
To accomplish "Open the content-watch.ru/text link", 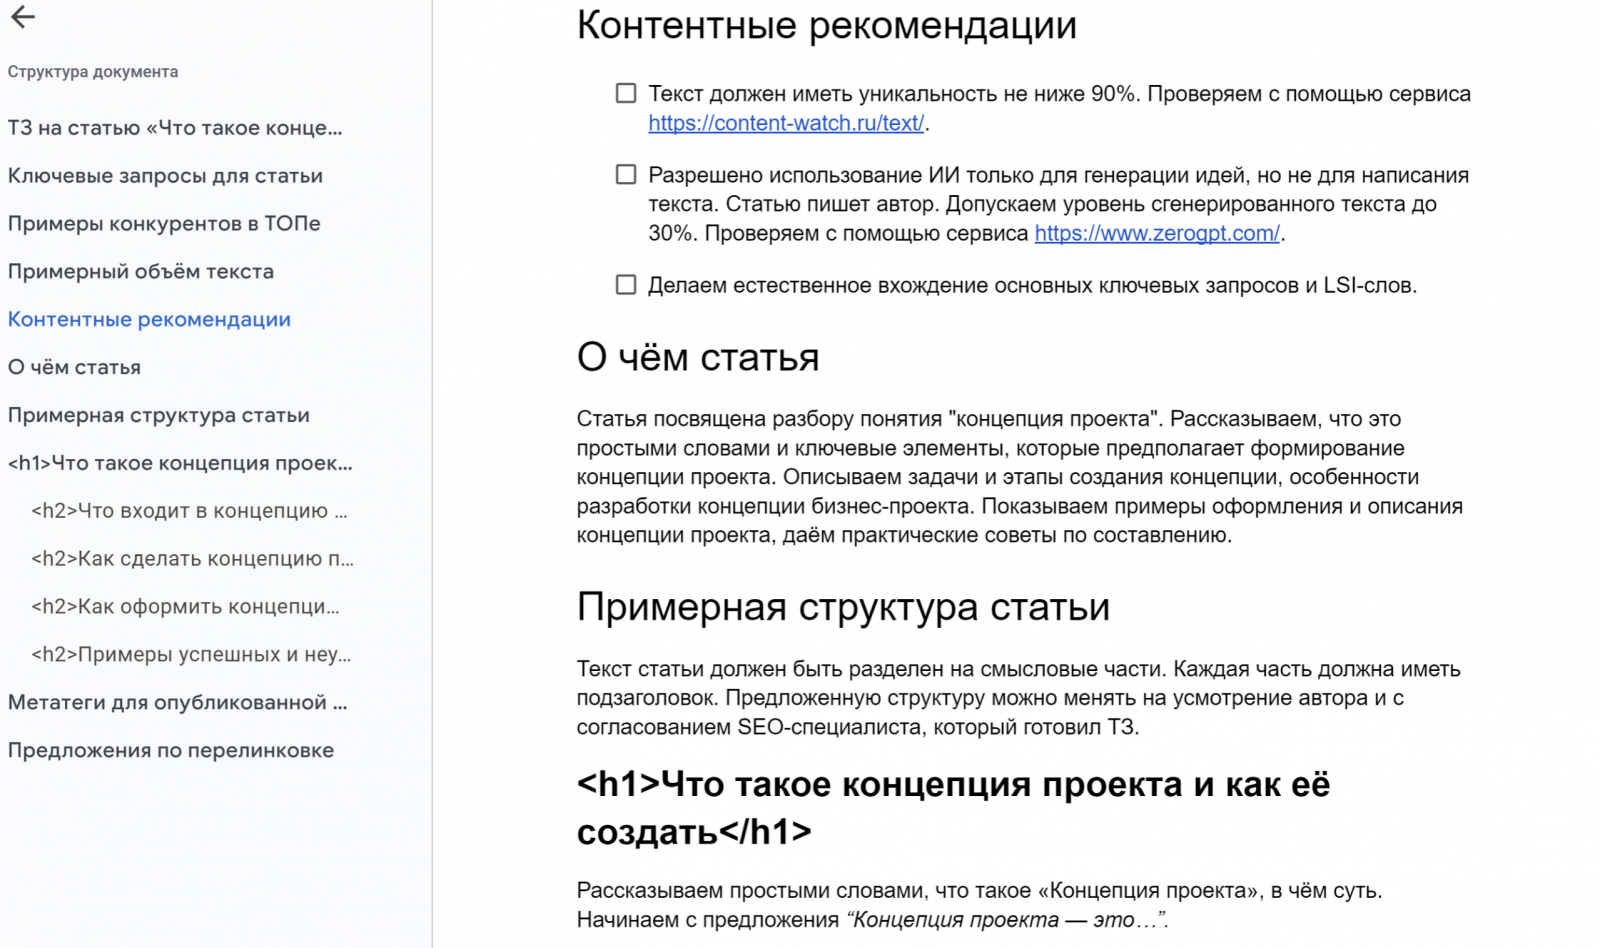I will [x=786, y=123].
